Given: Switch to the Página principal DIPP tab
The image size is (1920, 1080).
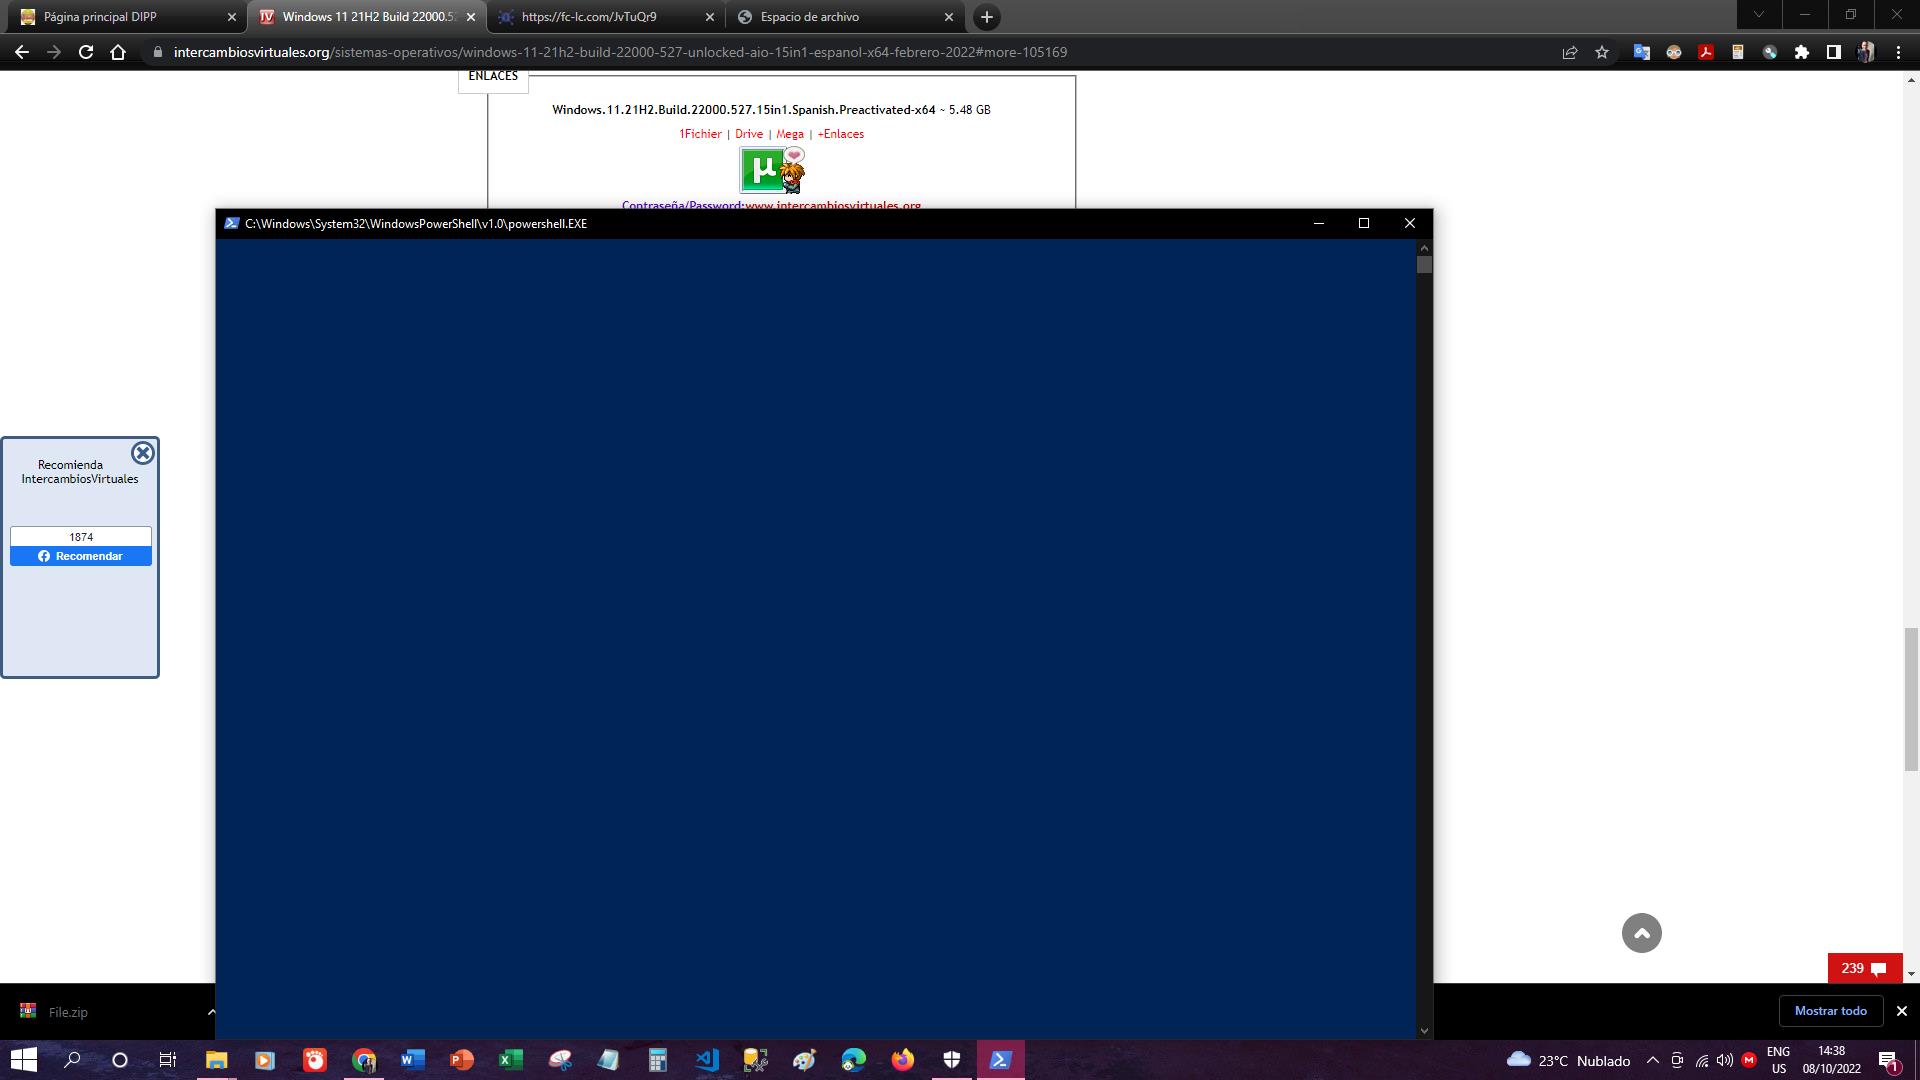Looking at the screenshot, I should [x=100, y=17].
